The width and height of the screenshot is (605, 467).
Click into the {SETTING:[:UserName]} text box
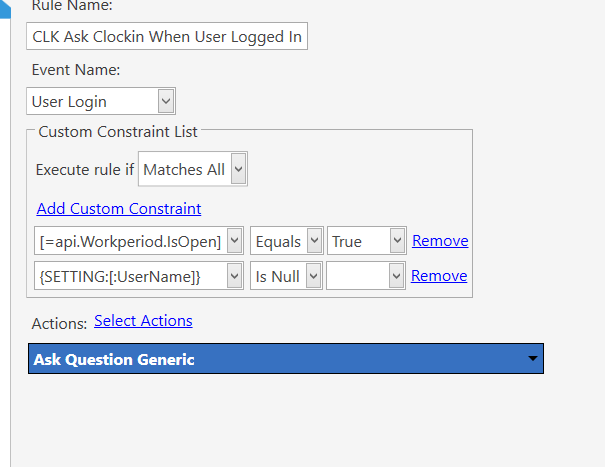[131, 276]
